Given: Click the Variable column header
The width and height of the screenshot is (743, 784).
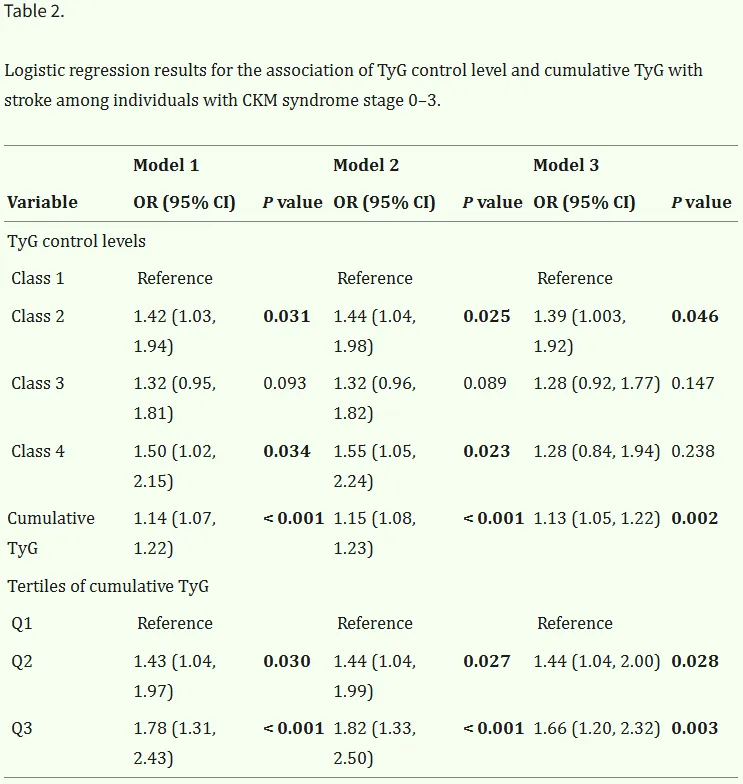Looking at the screenshot, I should point(42,202).
